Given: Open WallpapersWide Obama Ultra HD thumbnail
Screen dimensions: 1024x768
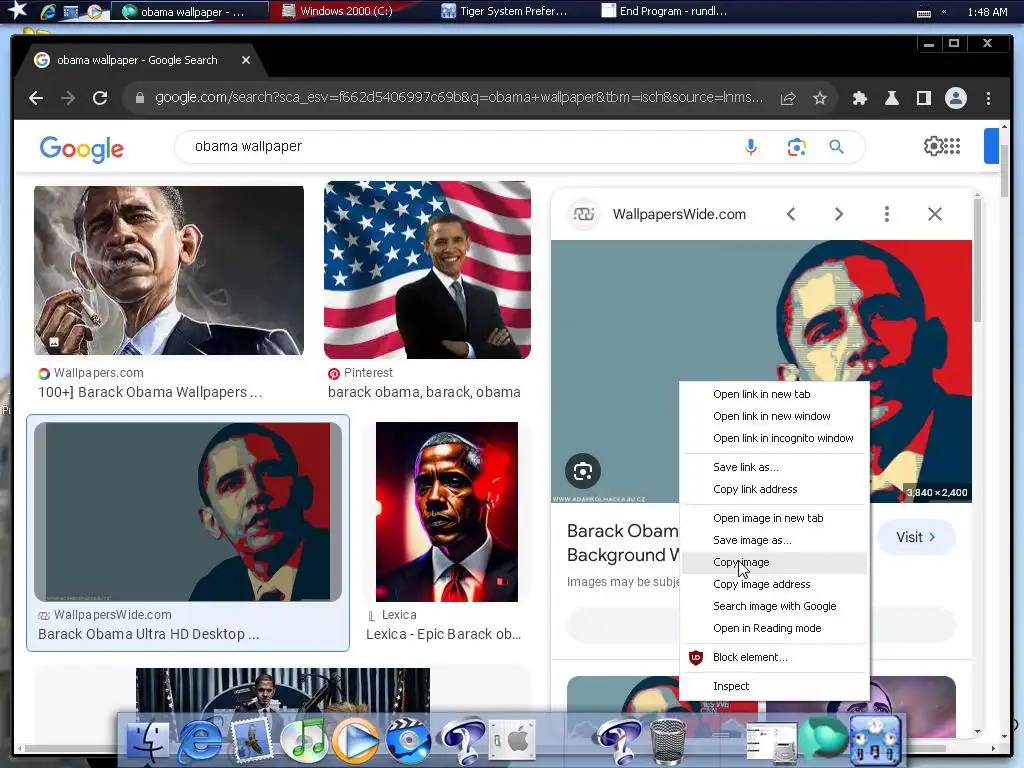Looking at the screenshot, I should click(187, 511).
